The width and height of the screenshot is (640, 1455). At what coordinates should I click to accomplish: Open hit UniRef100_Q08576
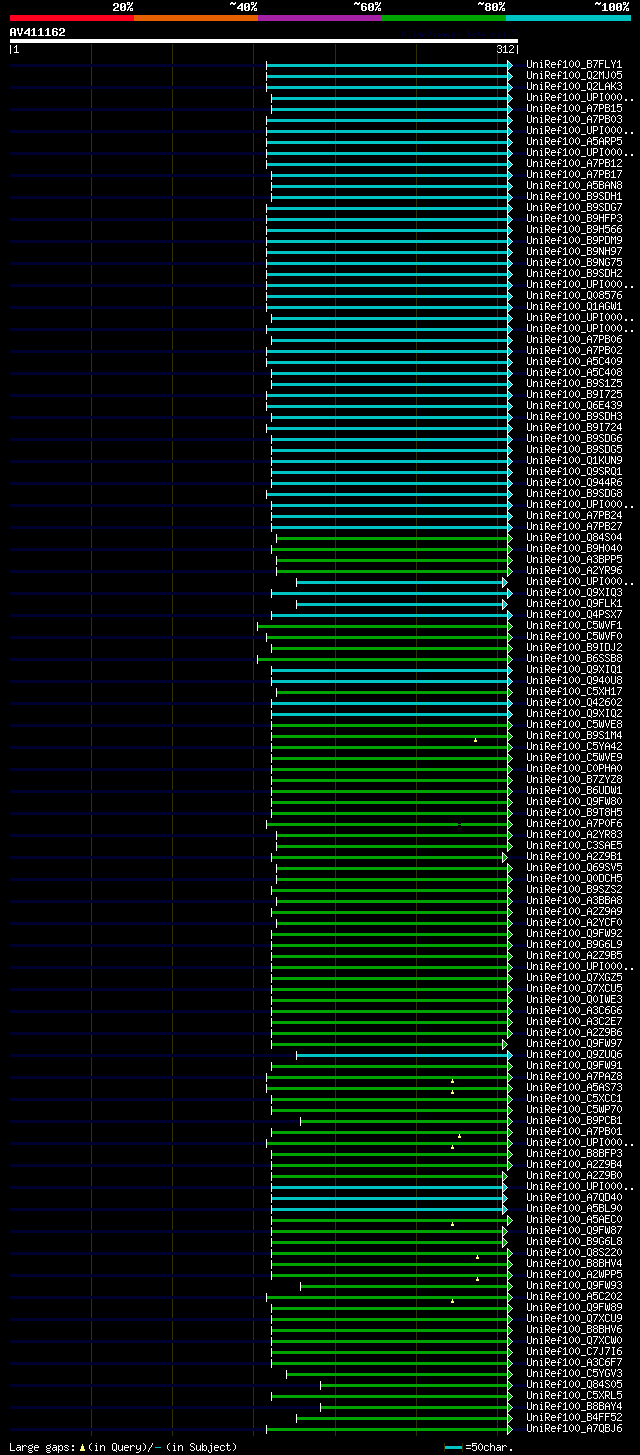574,296
